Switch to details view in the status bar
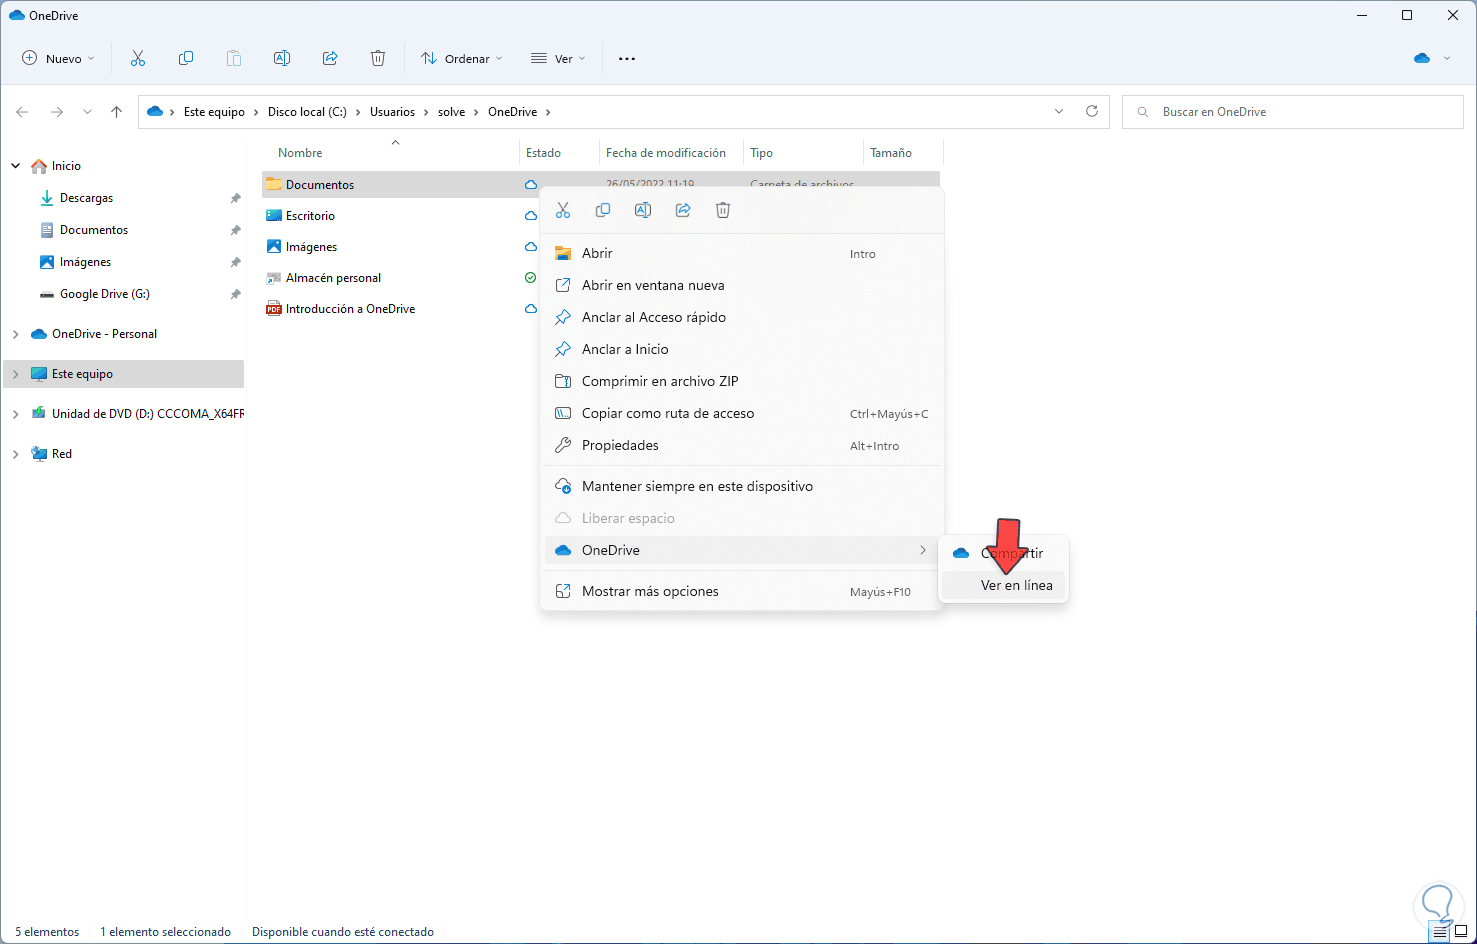The width and height of the screenshot is (1477, 944). click(1440, 932)
